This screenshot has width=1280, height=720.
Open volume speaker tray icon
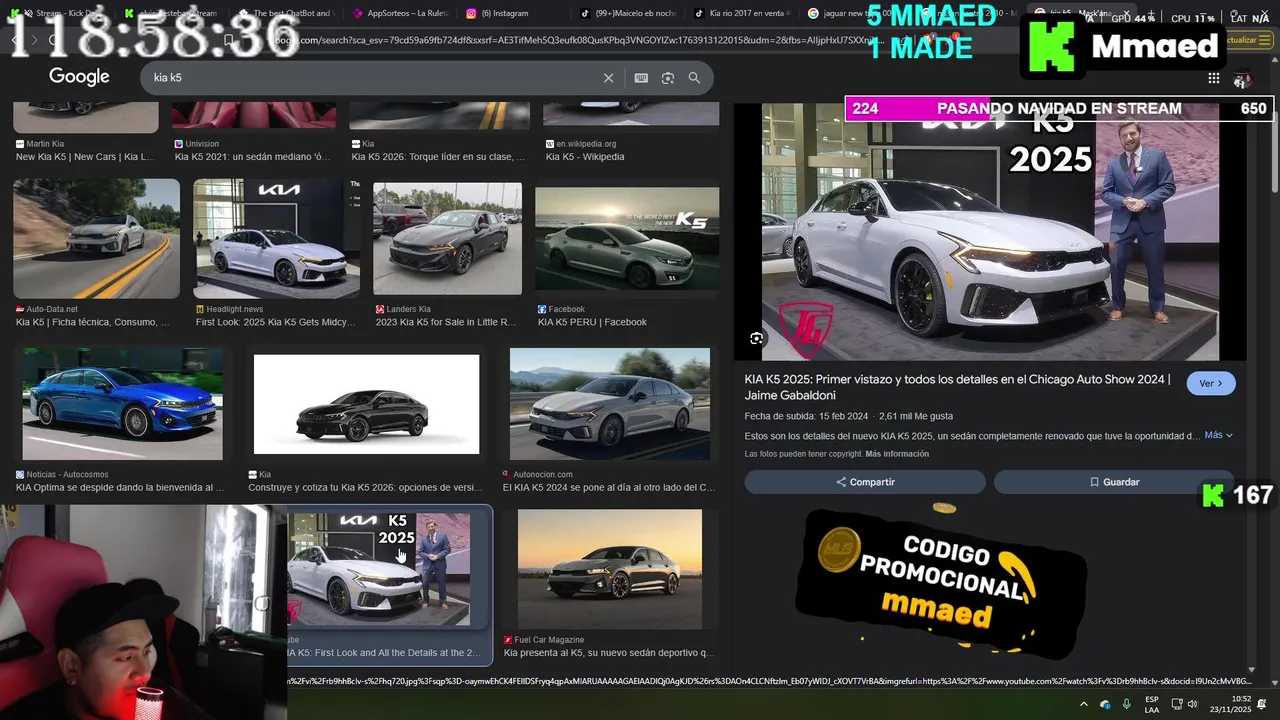pyautogui.click(x=1192, y=704)
